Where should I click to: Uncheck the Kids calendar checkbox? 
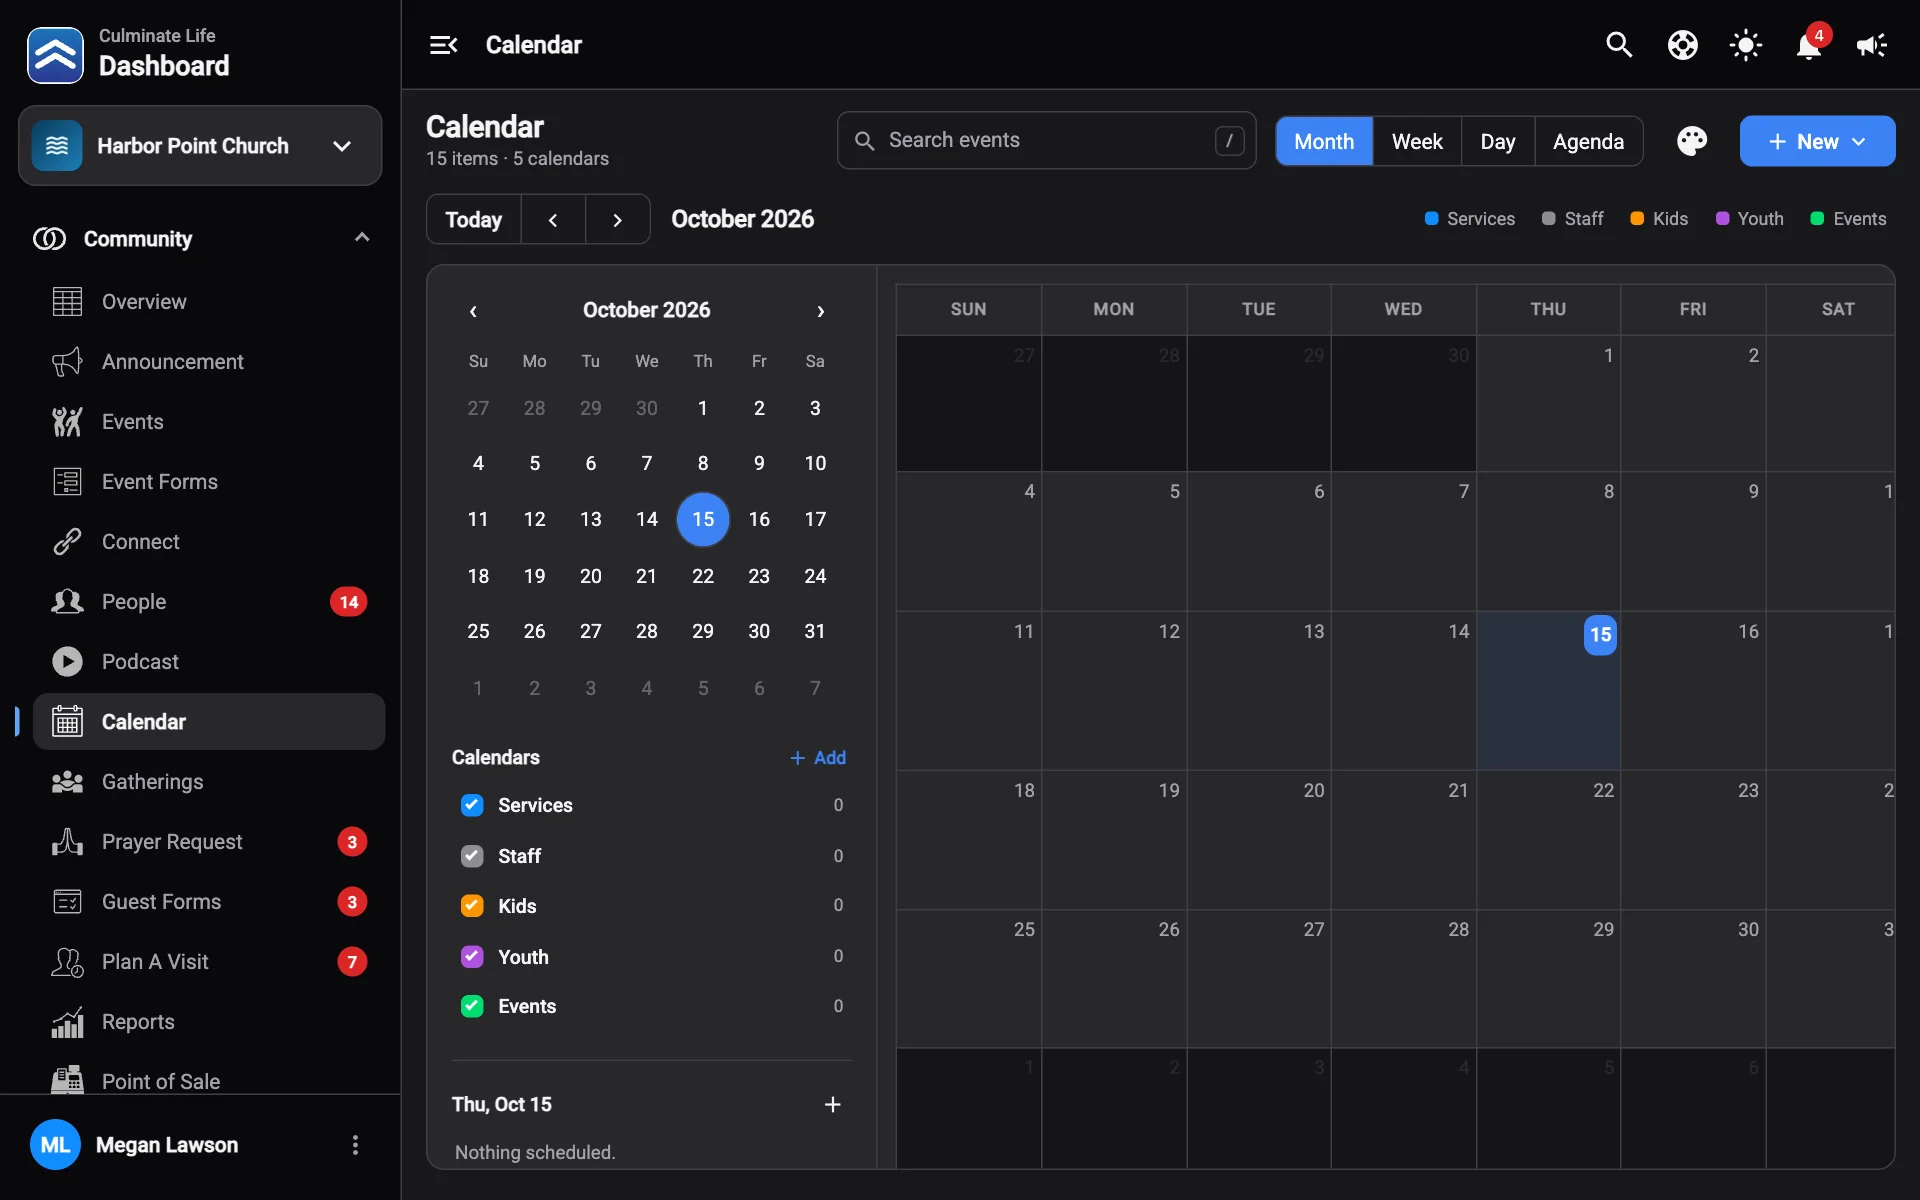[472, 905]
